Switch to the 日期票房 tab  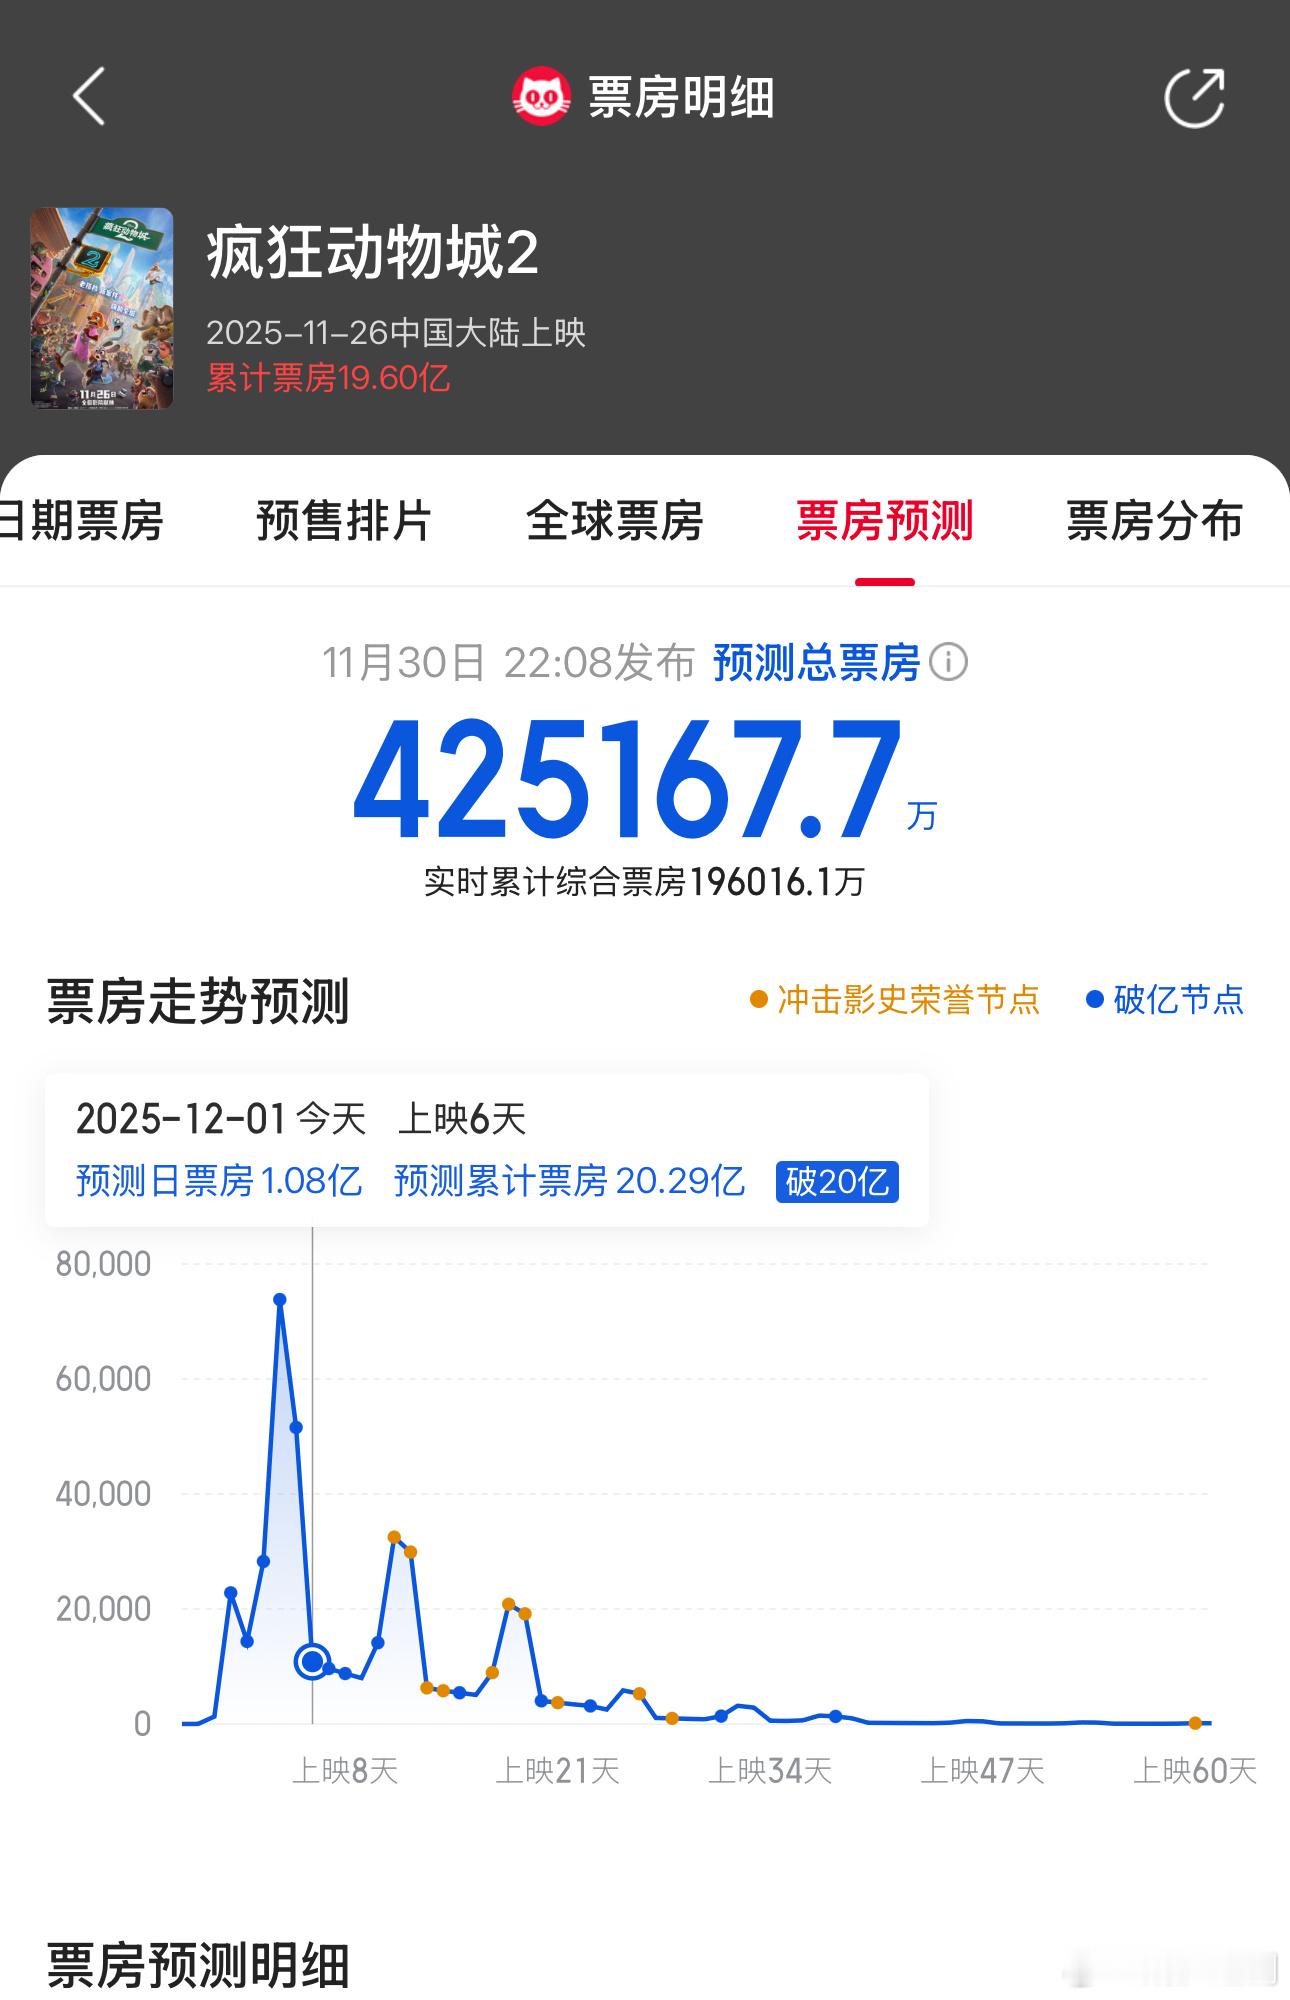pos(82,521)
